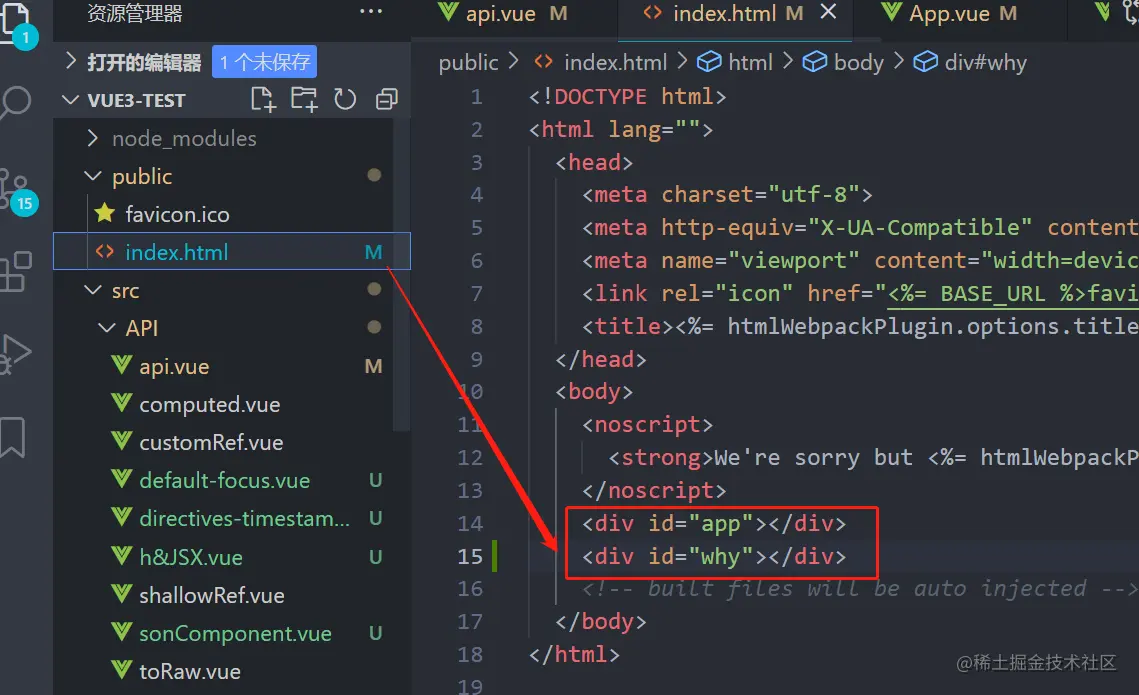Image resolution: width=1139 pixels, height=695 pixels.
Task: Open the Search view in activity bar
Action: click(16, 102)
